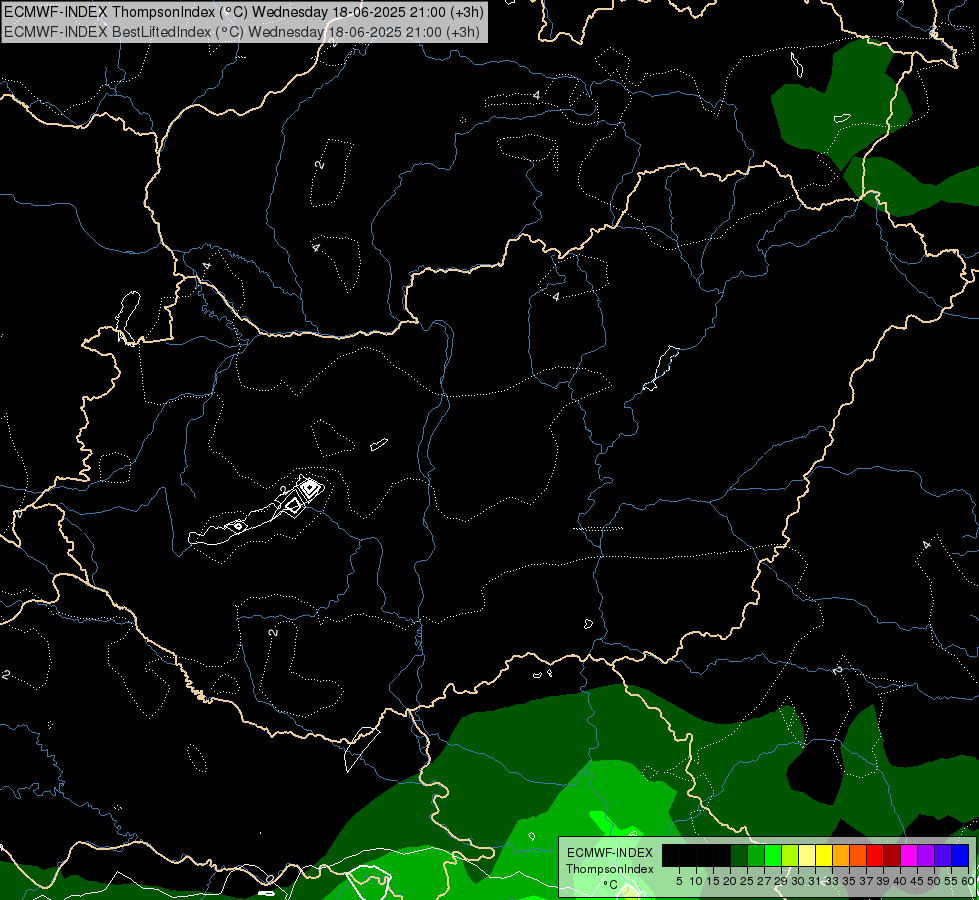
Task: Click the legend tick value '40'
Action: [x=900, y=881]
